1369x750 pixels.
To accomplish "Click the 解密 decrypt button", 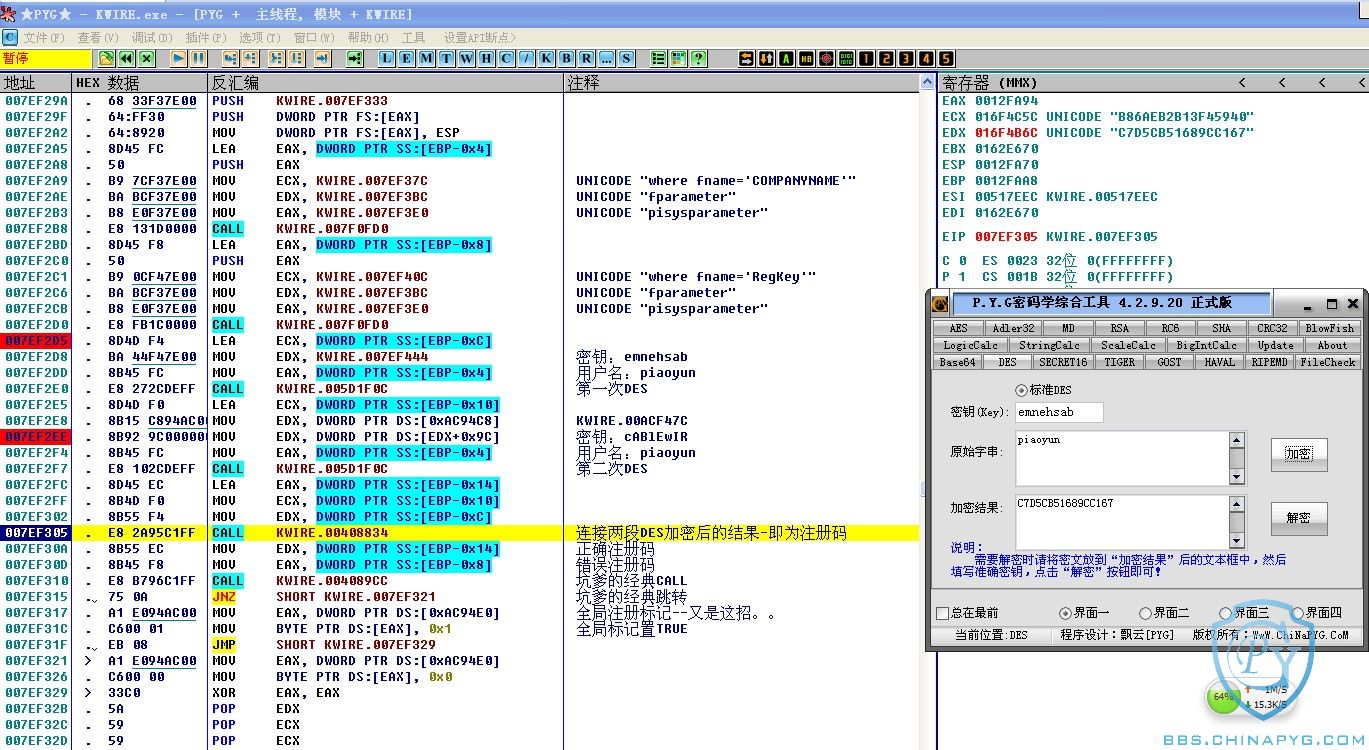I will tap(1299, 518).
